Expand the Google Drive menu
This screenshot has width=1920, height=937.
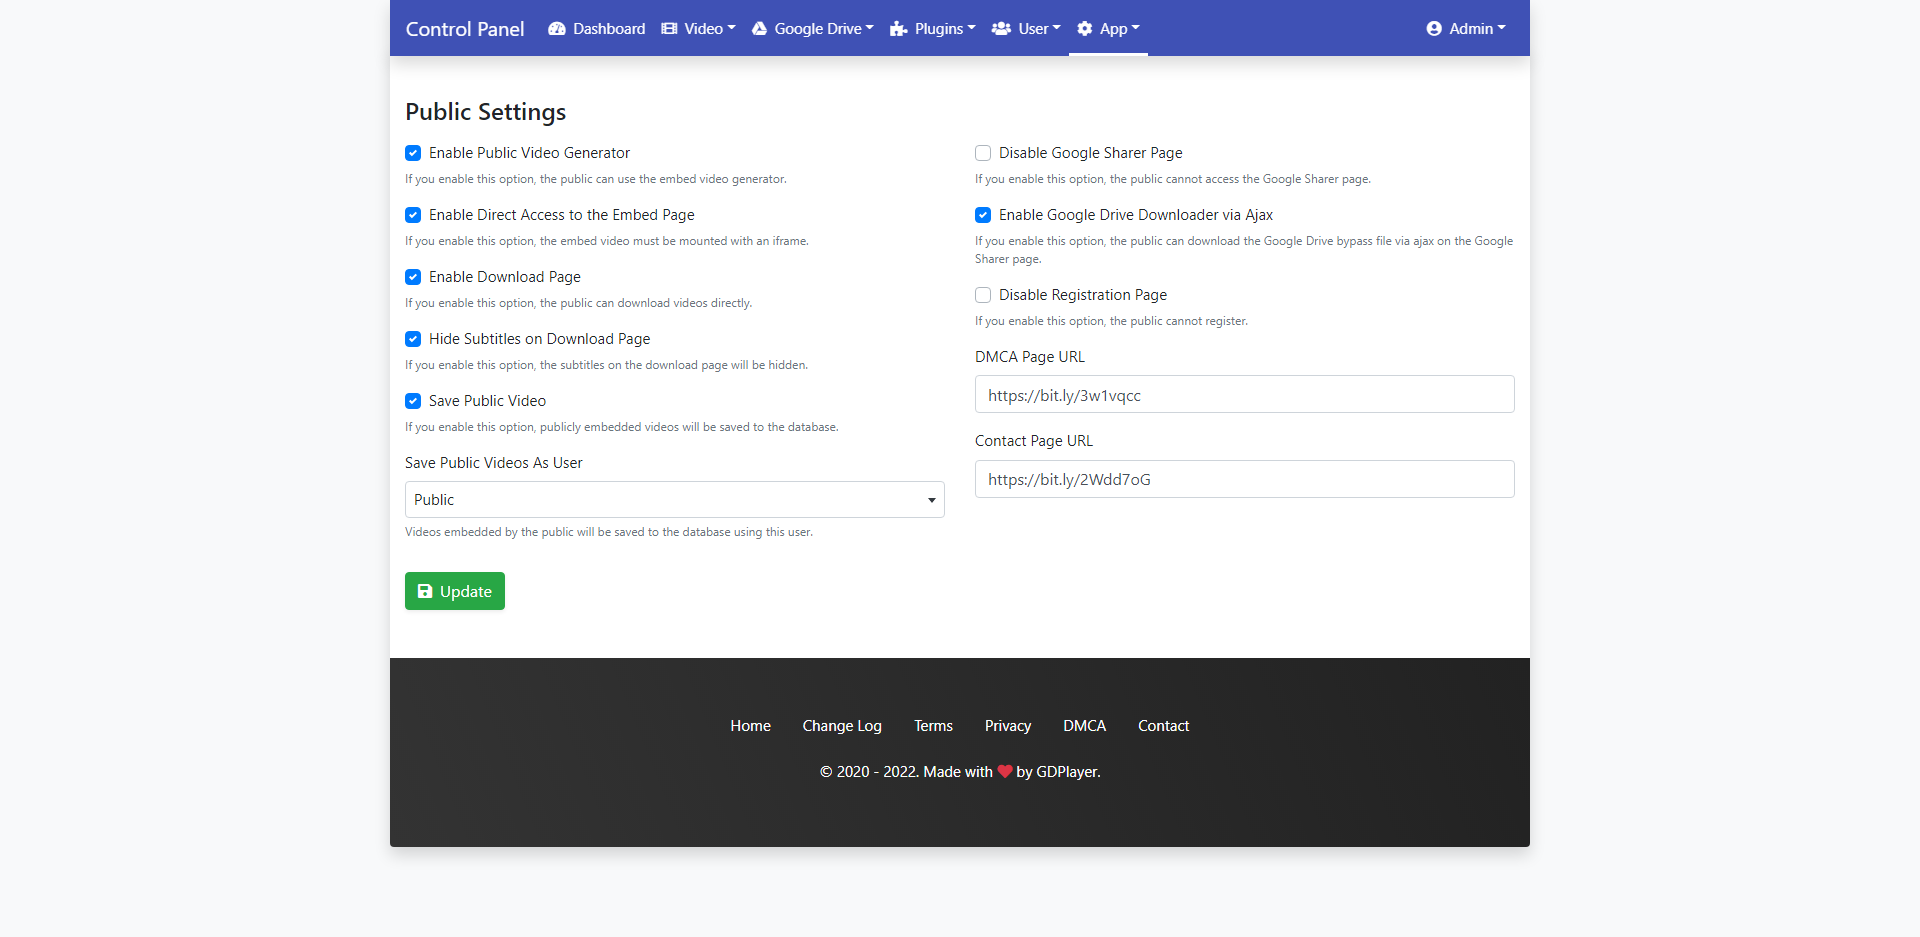pyautogui.click(x=812, y=29)
